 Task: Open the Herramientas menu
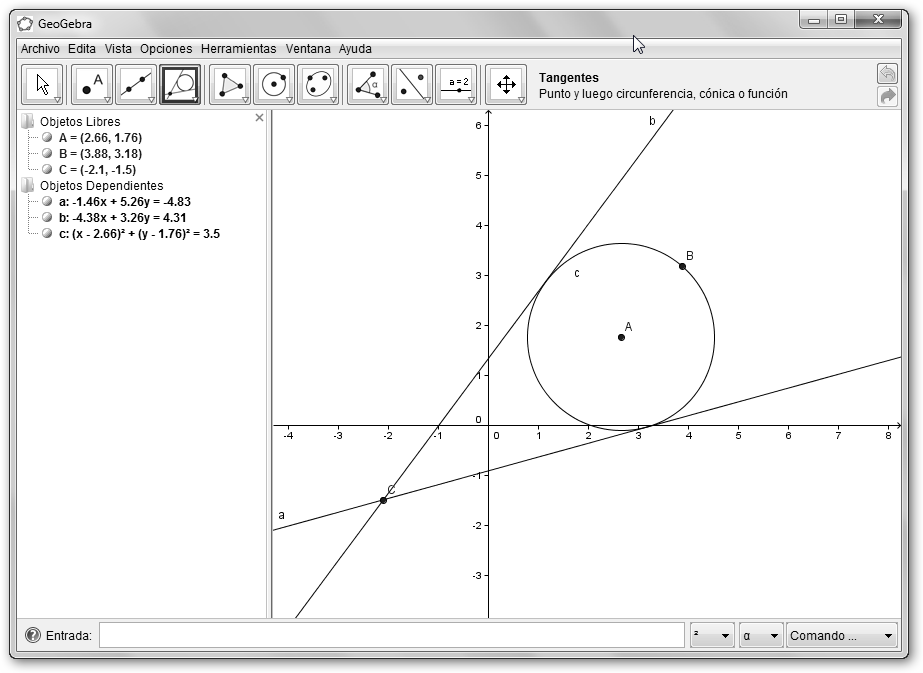tap(238, 48)
